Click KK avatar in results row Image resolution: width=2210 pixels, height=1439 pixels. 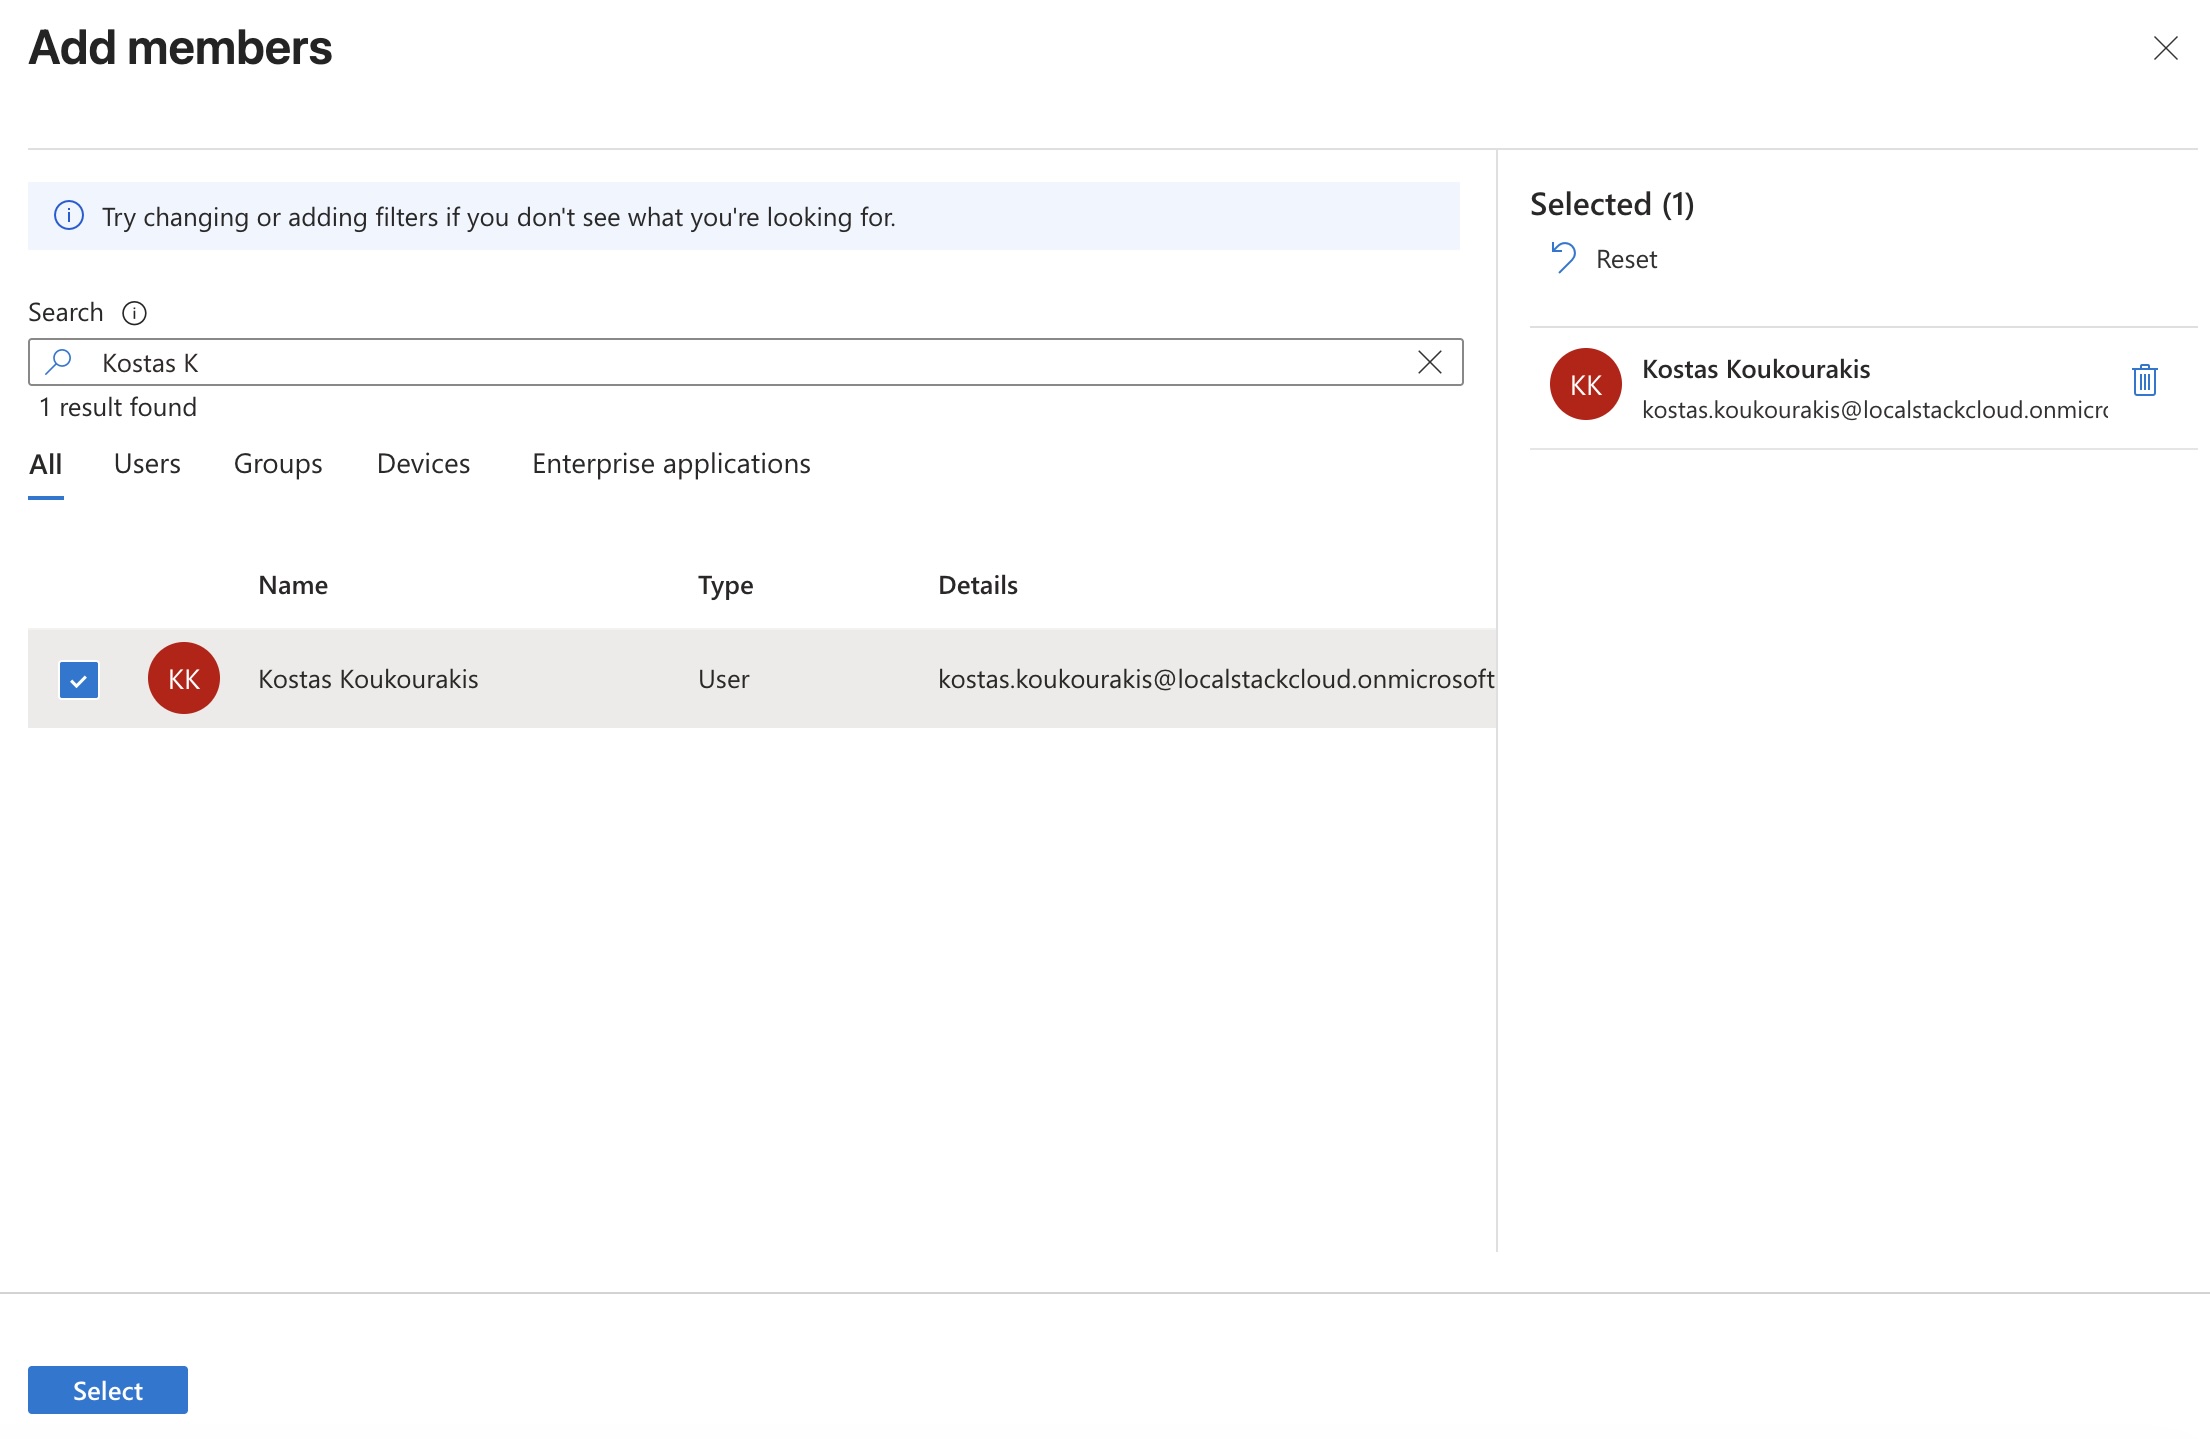184,678
